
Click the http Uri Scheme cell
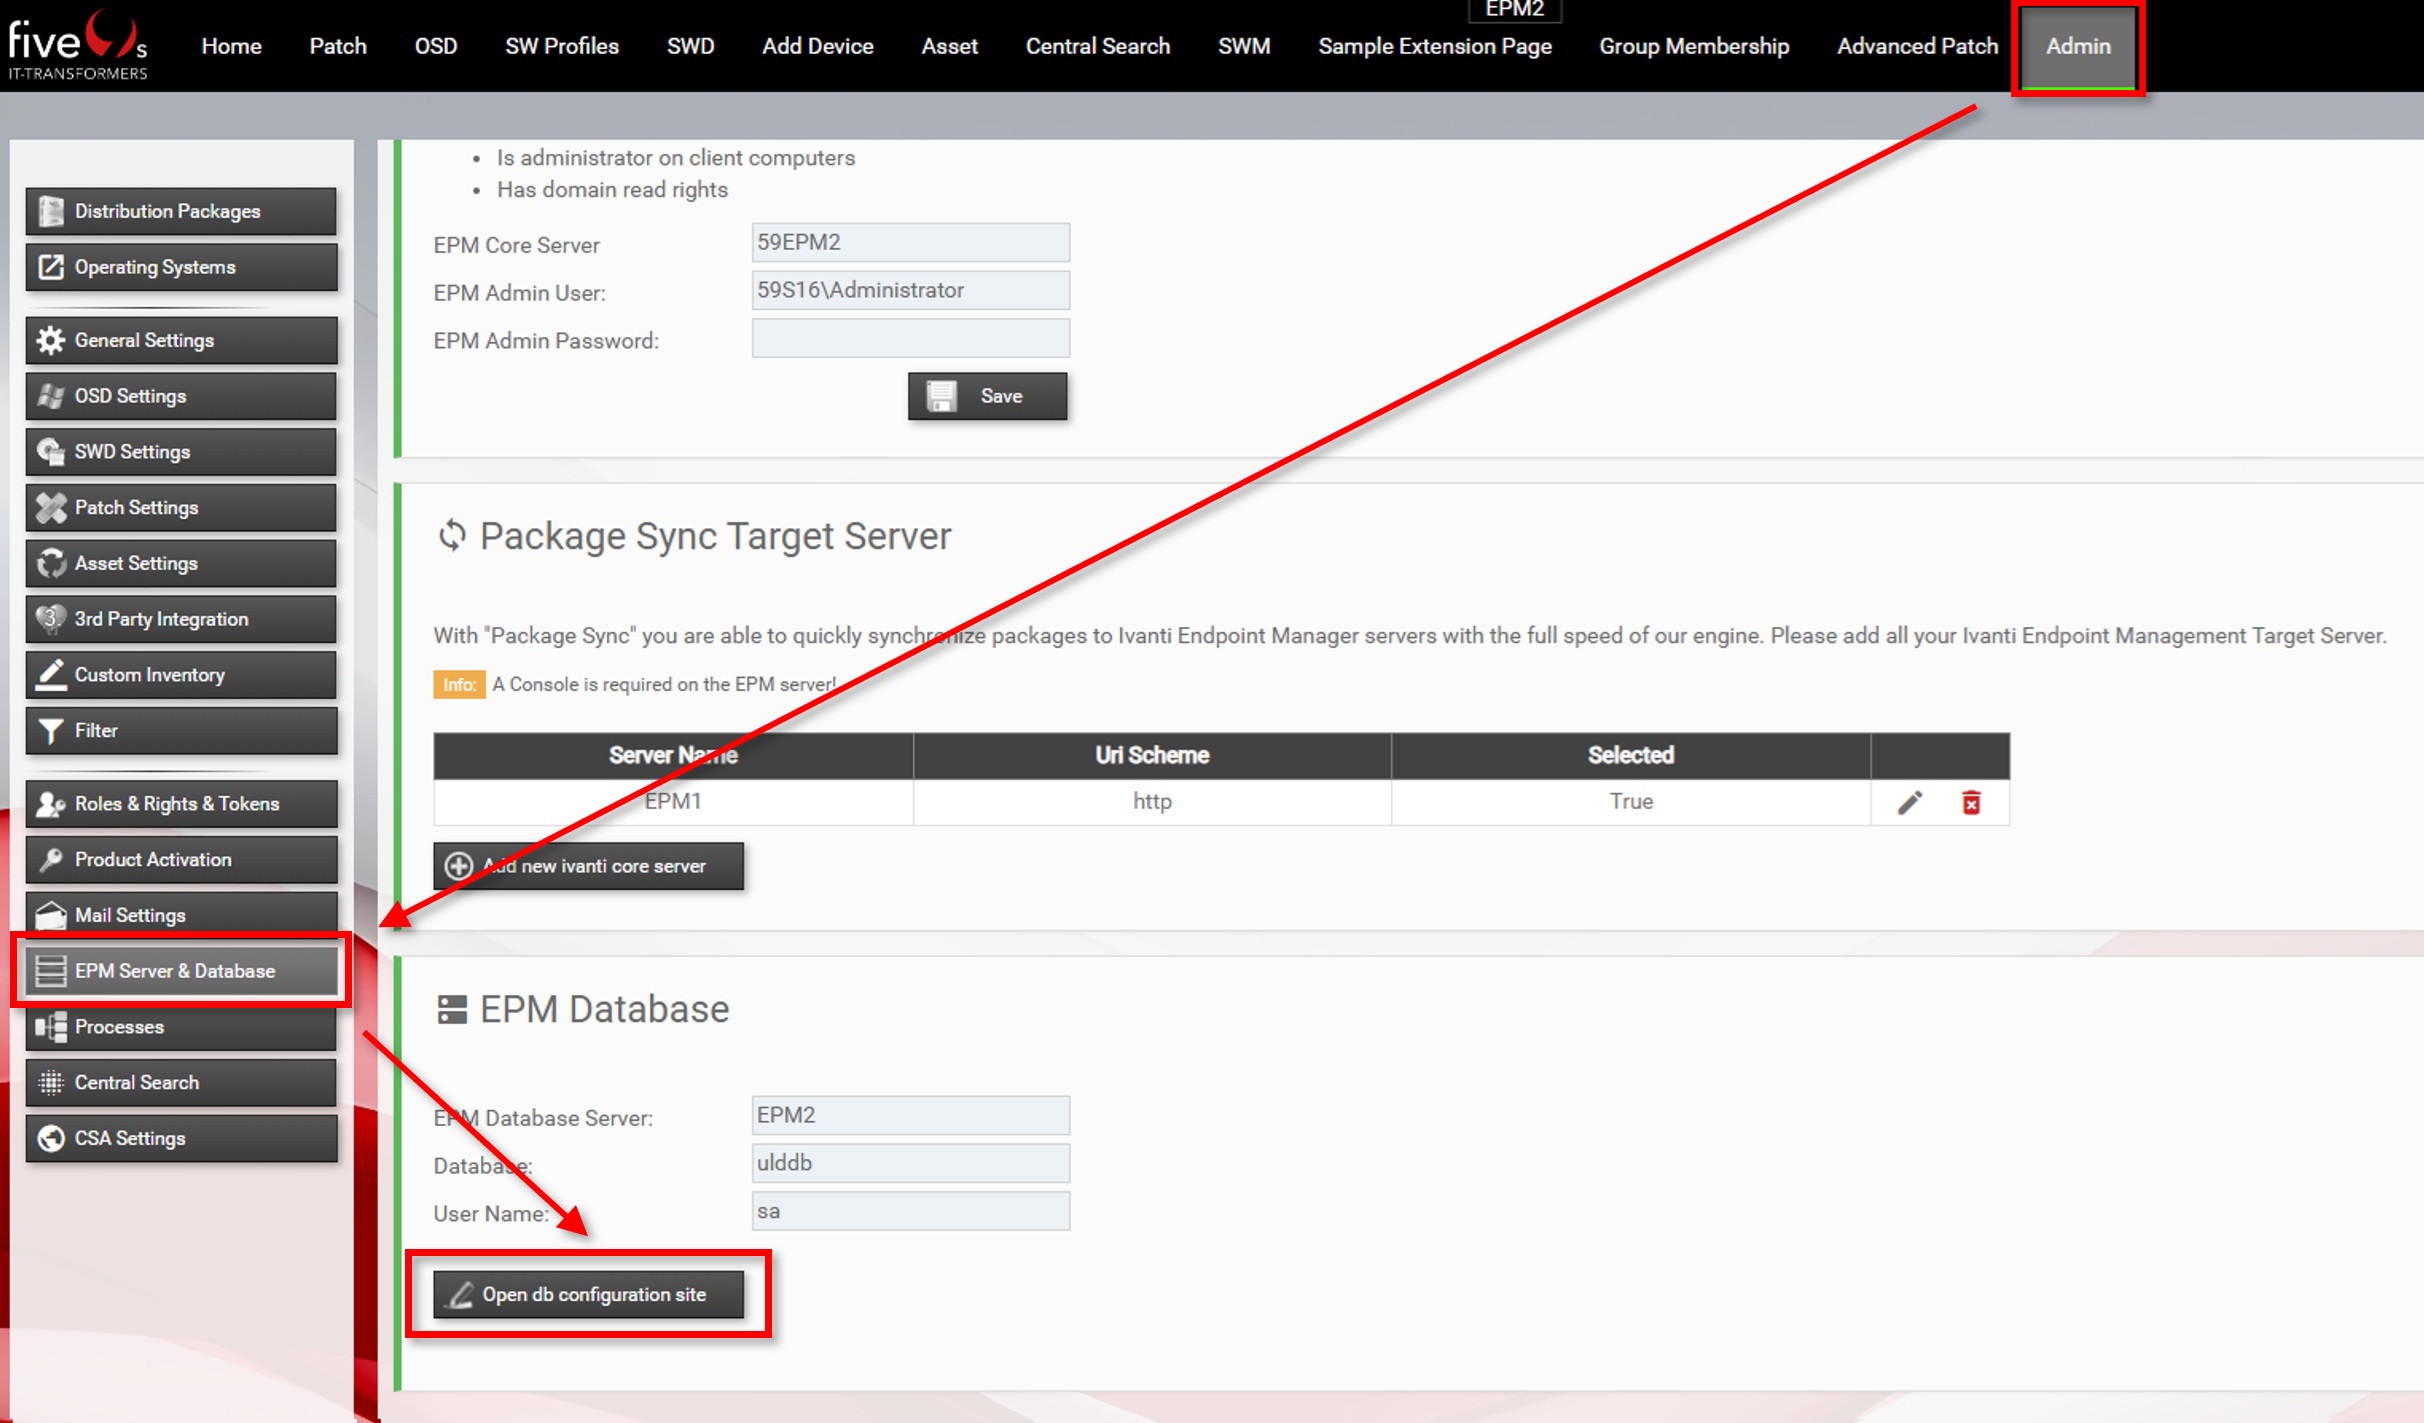tap(1152, 802)
